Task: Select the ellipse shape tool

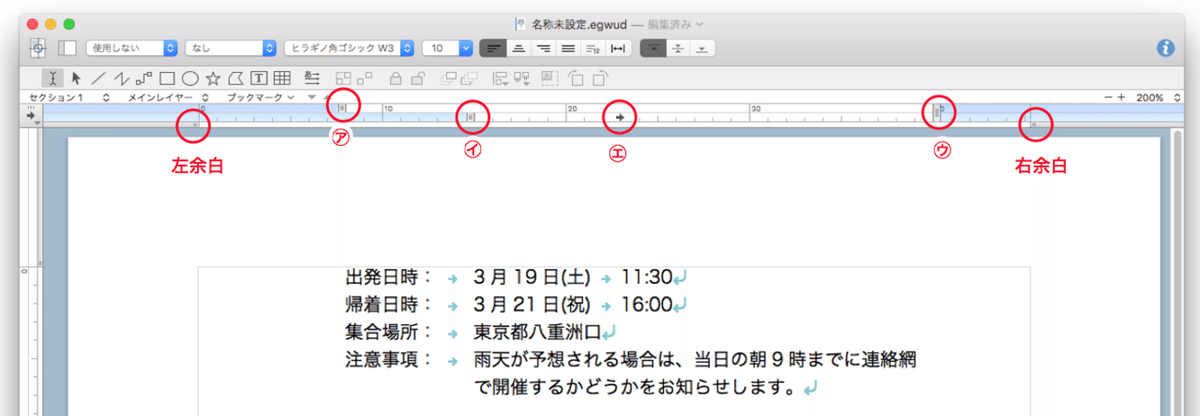Action: (190, 77)
